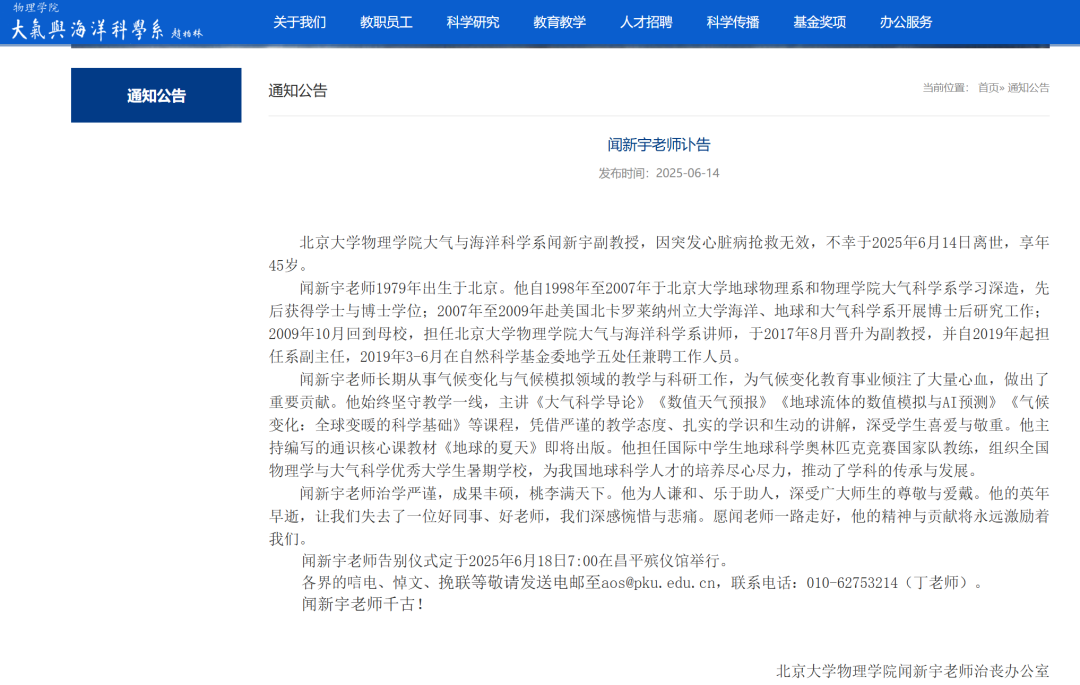Click the article title 闻新宇老师讣告
Viewport: 1080px width, 685px height.
tap(659, 145)
